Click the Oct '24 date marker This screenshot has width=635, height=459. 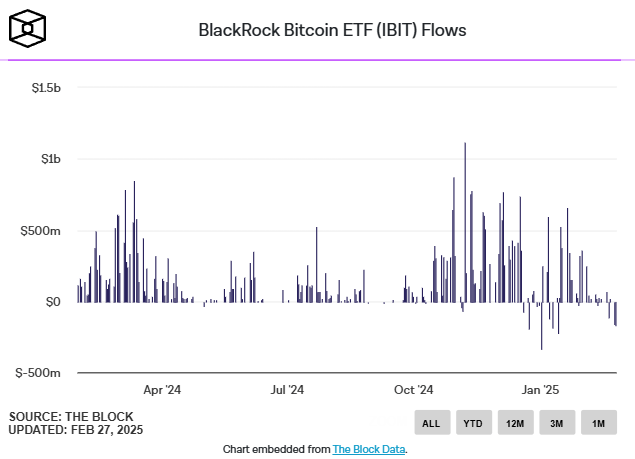(x=413, y=390)
